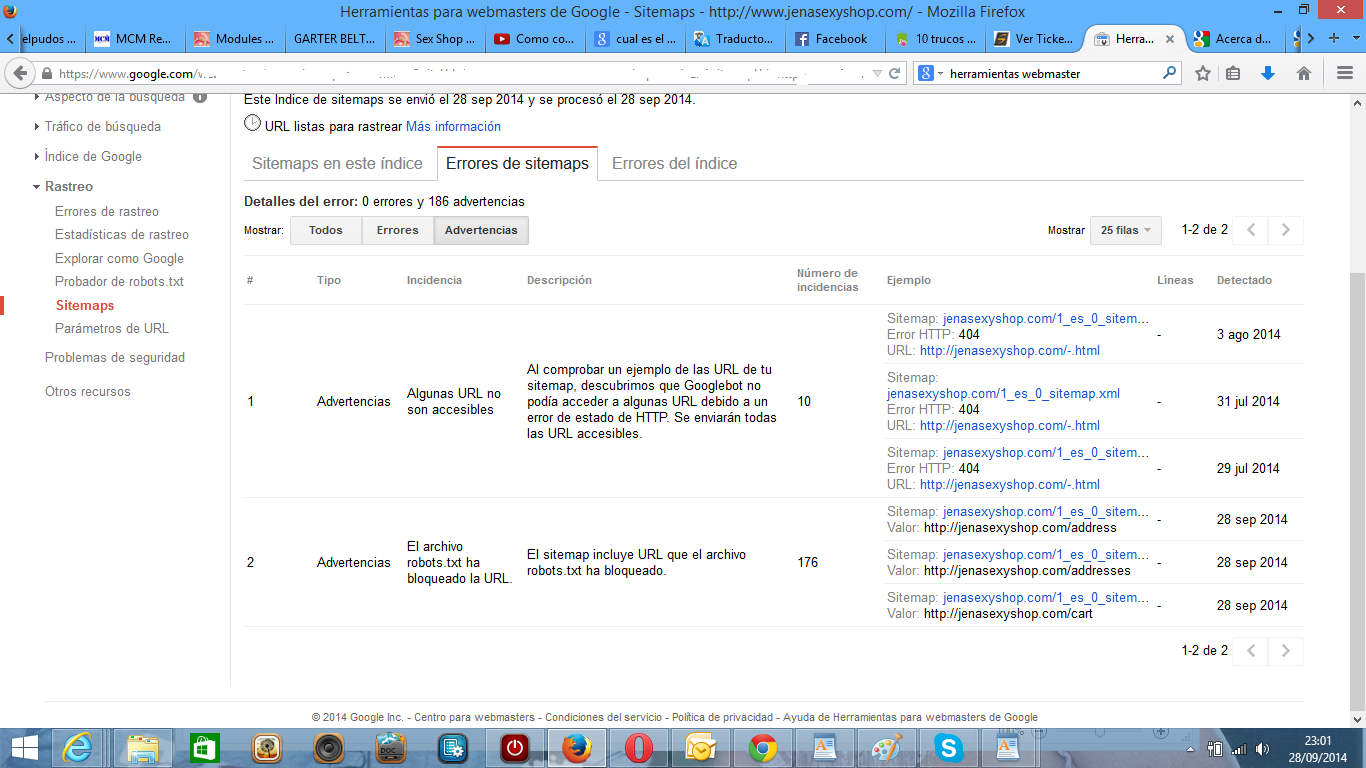The height and width of the screenshot is (768, 1366).
Task: Open the Política de privacidad footer link
Action: coord(722,717)
